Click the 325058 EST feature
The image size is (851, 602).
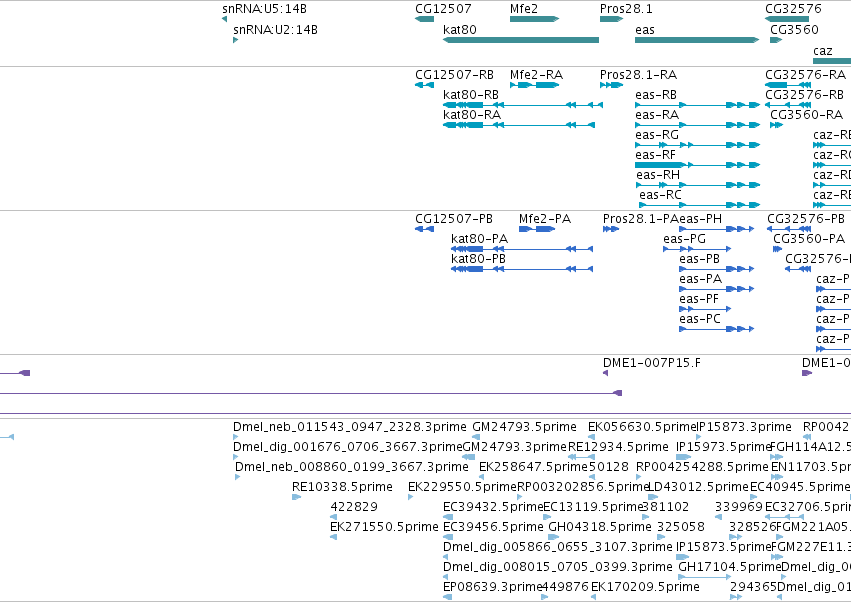[x=661, y=537]
